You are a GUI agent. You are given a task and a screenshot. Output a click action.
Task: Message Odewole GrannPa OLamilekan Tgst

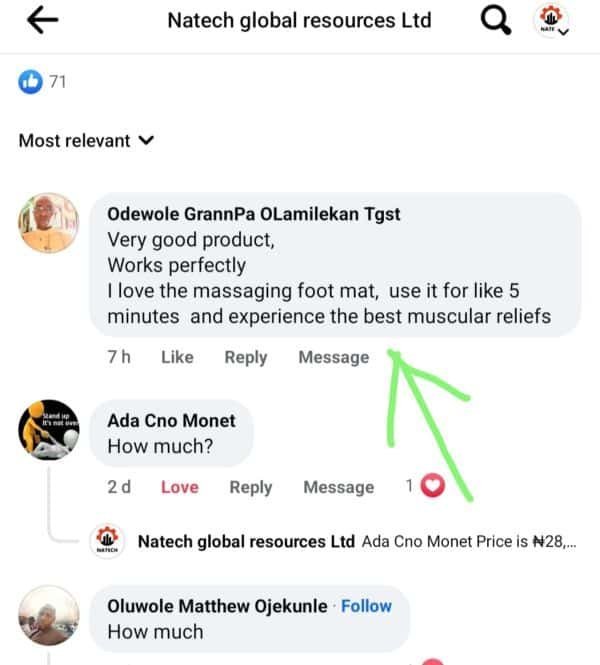[x=333, y=357]
